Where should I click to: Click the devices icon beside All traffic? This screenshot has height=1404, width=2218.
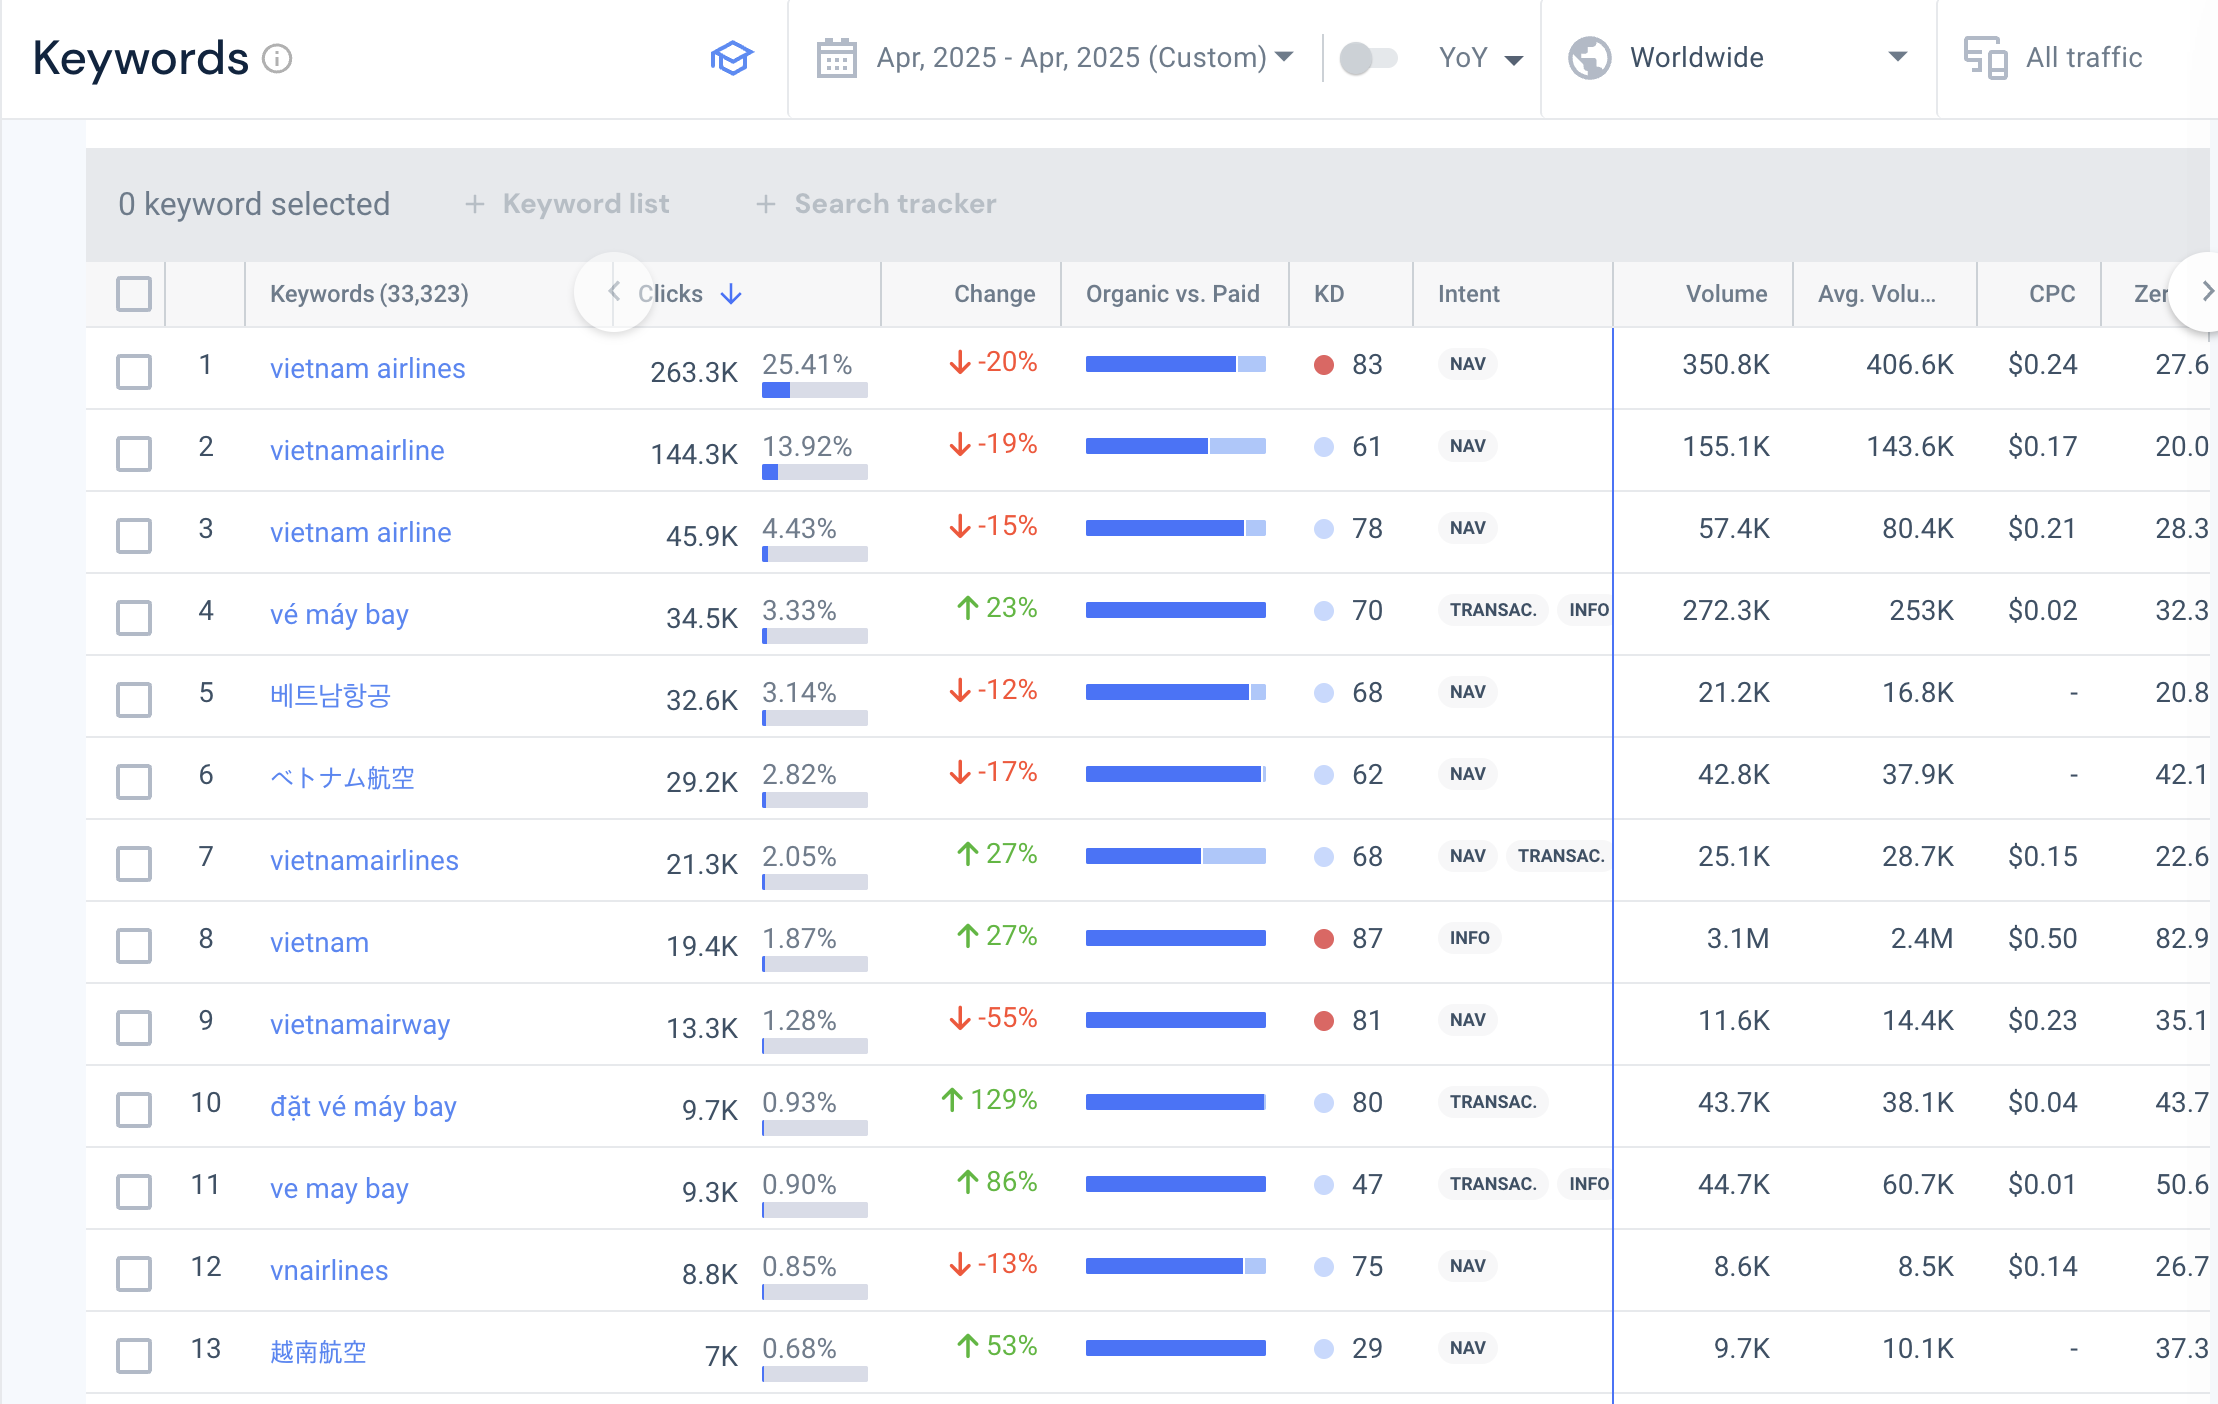[1985, 58]
